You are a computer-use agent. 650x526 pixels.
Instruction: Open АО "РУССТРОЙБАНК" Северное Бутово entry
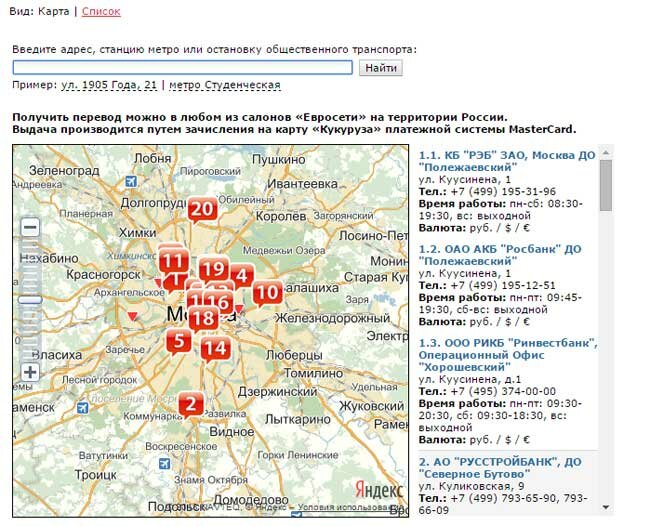pos(500,468)
